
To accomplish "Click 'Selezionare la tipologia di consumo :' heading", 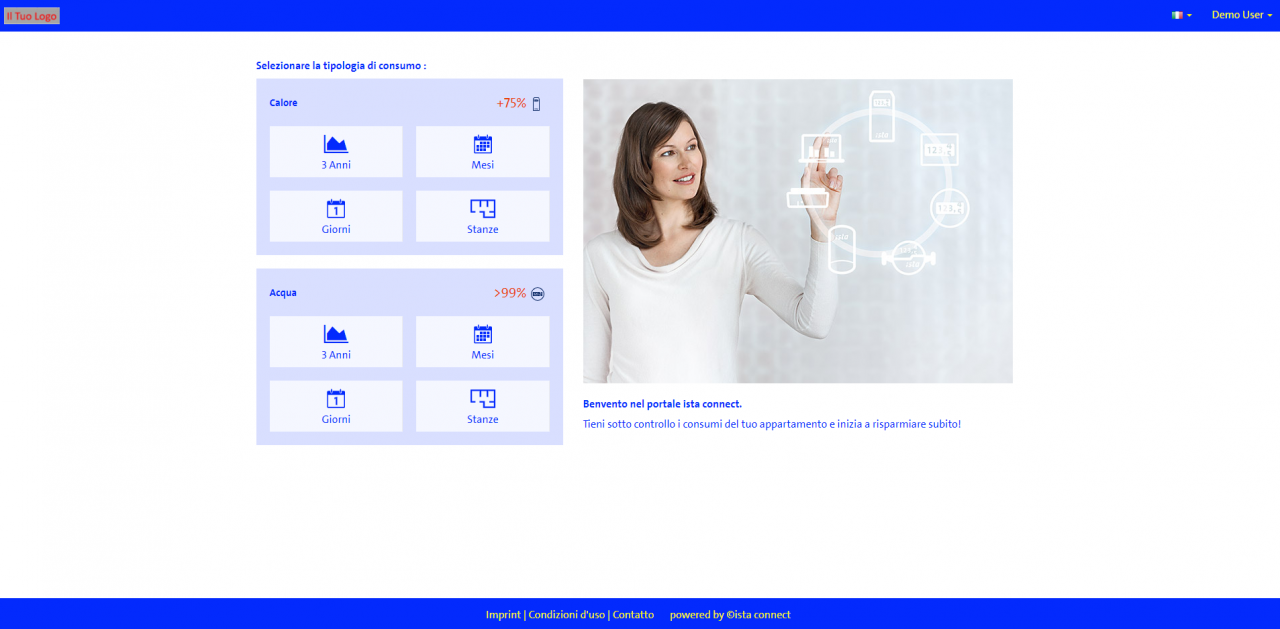I will (x=341, y=66).
